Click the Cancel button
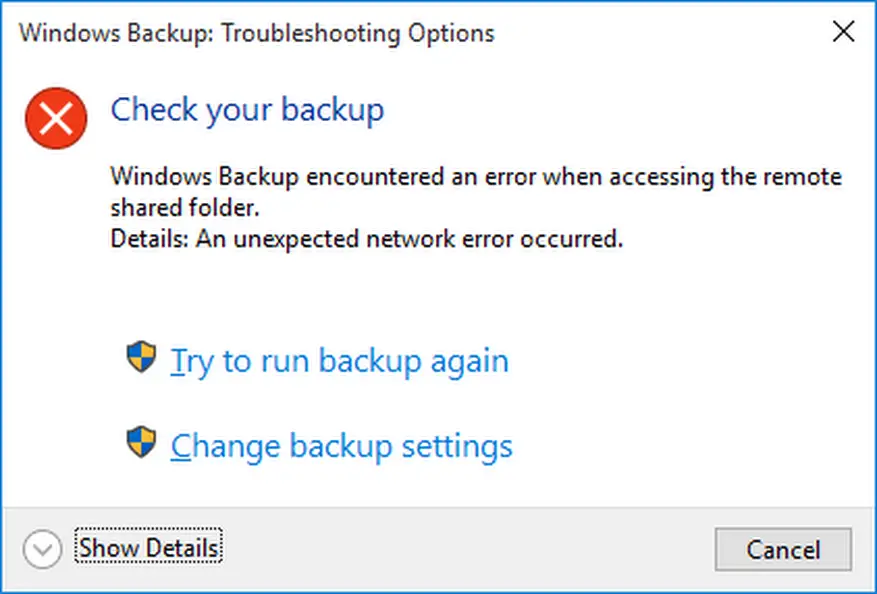 pyautogui.click(x=783, y=549)
